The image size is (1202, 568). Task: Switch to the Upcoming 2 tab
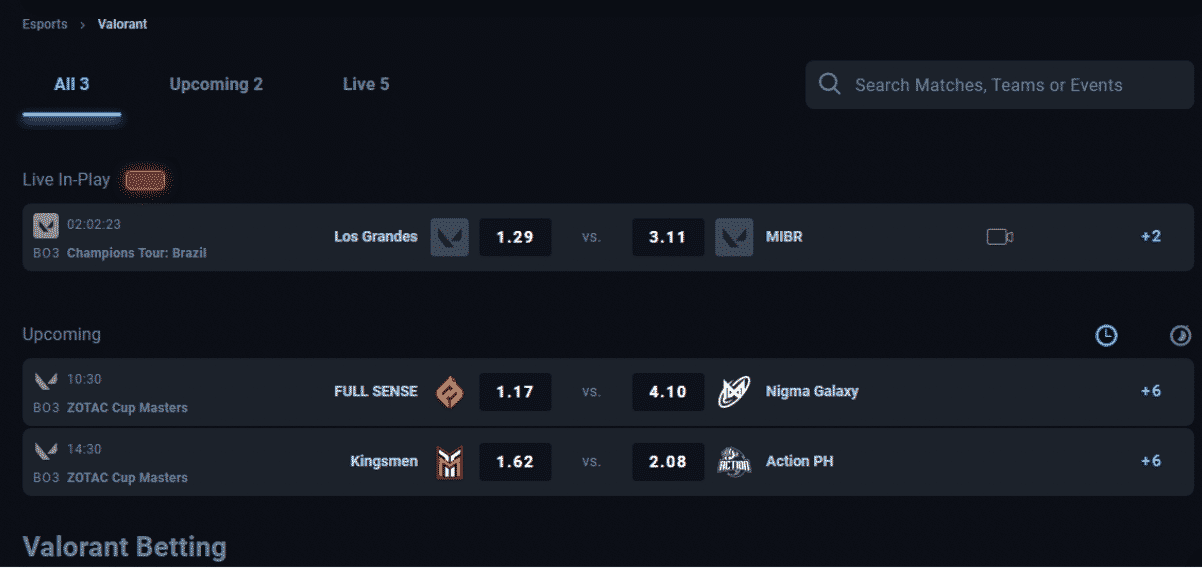(216, 84)
